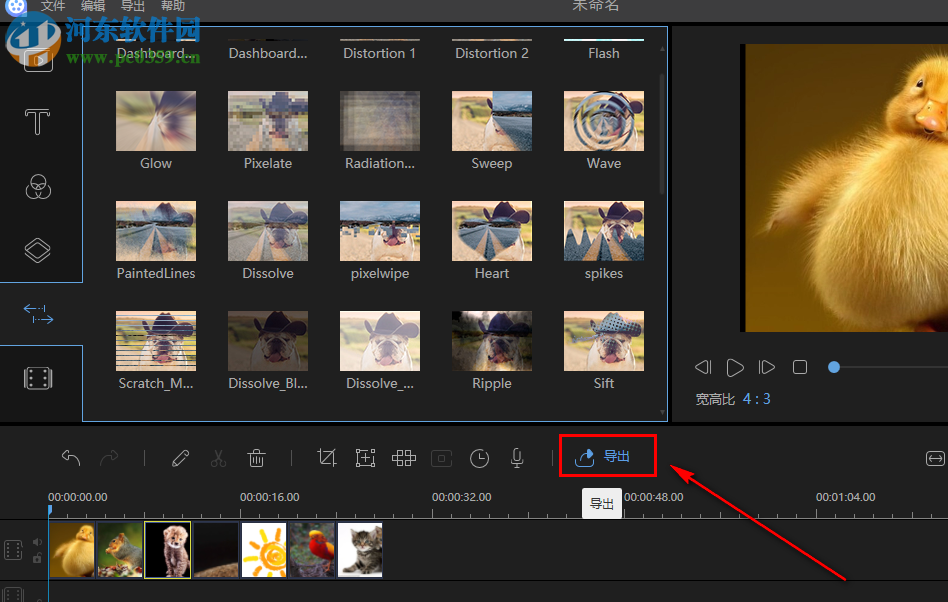Stop the preview playback
948x602 pixels.
coord(800,367)
